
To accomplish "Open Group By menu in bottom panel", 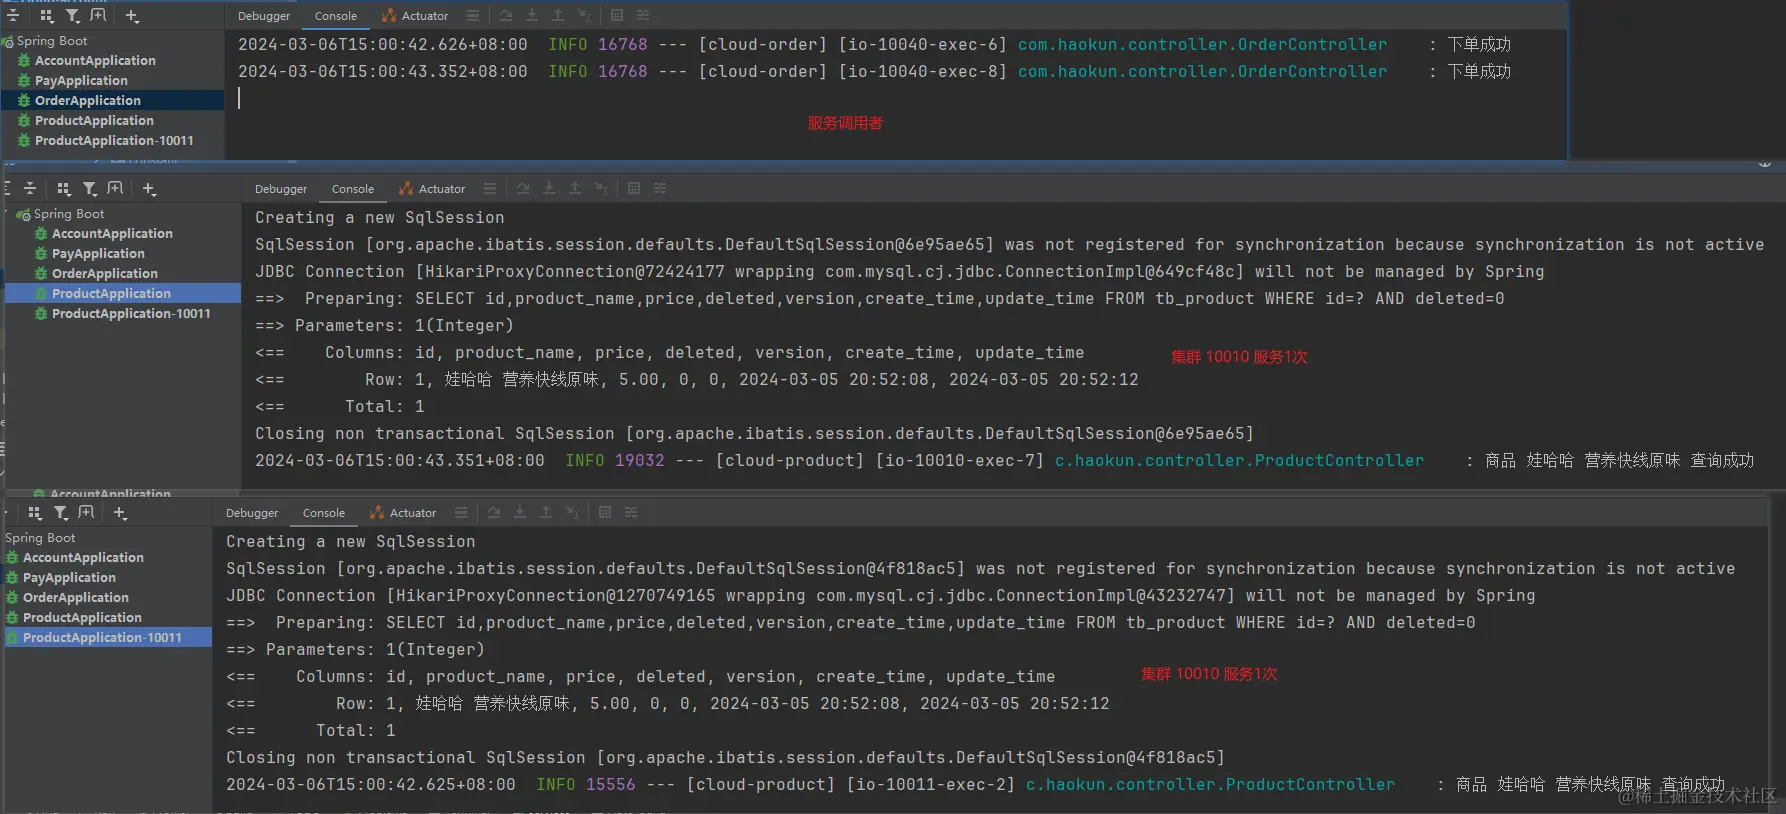I will click(x=34, y=513).
